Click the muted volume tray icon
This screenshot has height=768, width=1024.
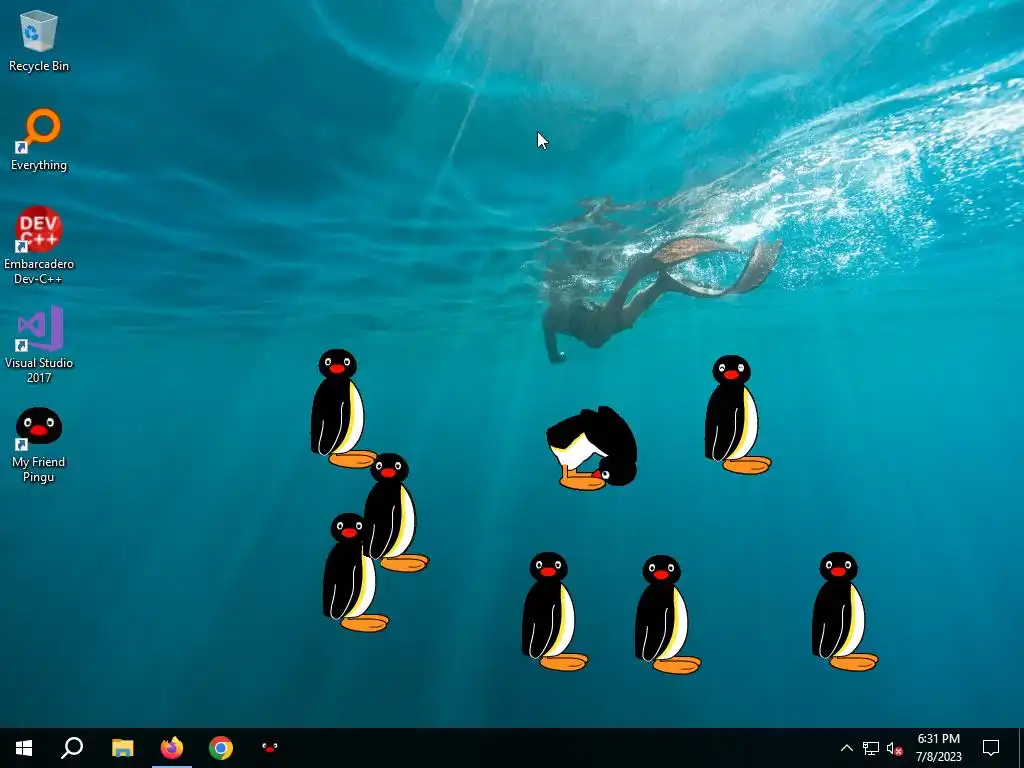point(895,748)
